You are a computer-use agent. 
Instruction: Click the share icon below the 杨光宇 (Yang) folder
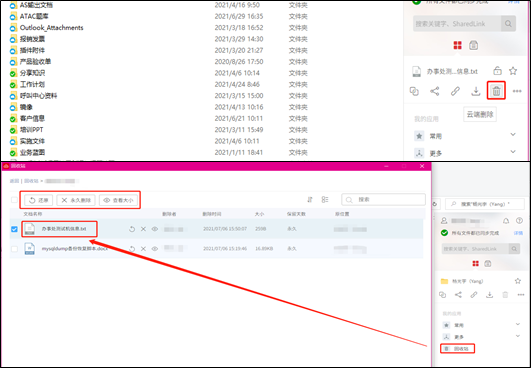458,295
